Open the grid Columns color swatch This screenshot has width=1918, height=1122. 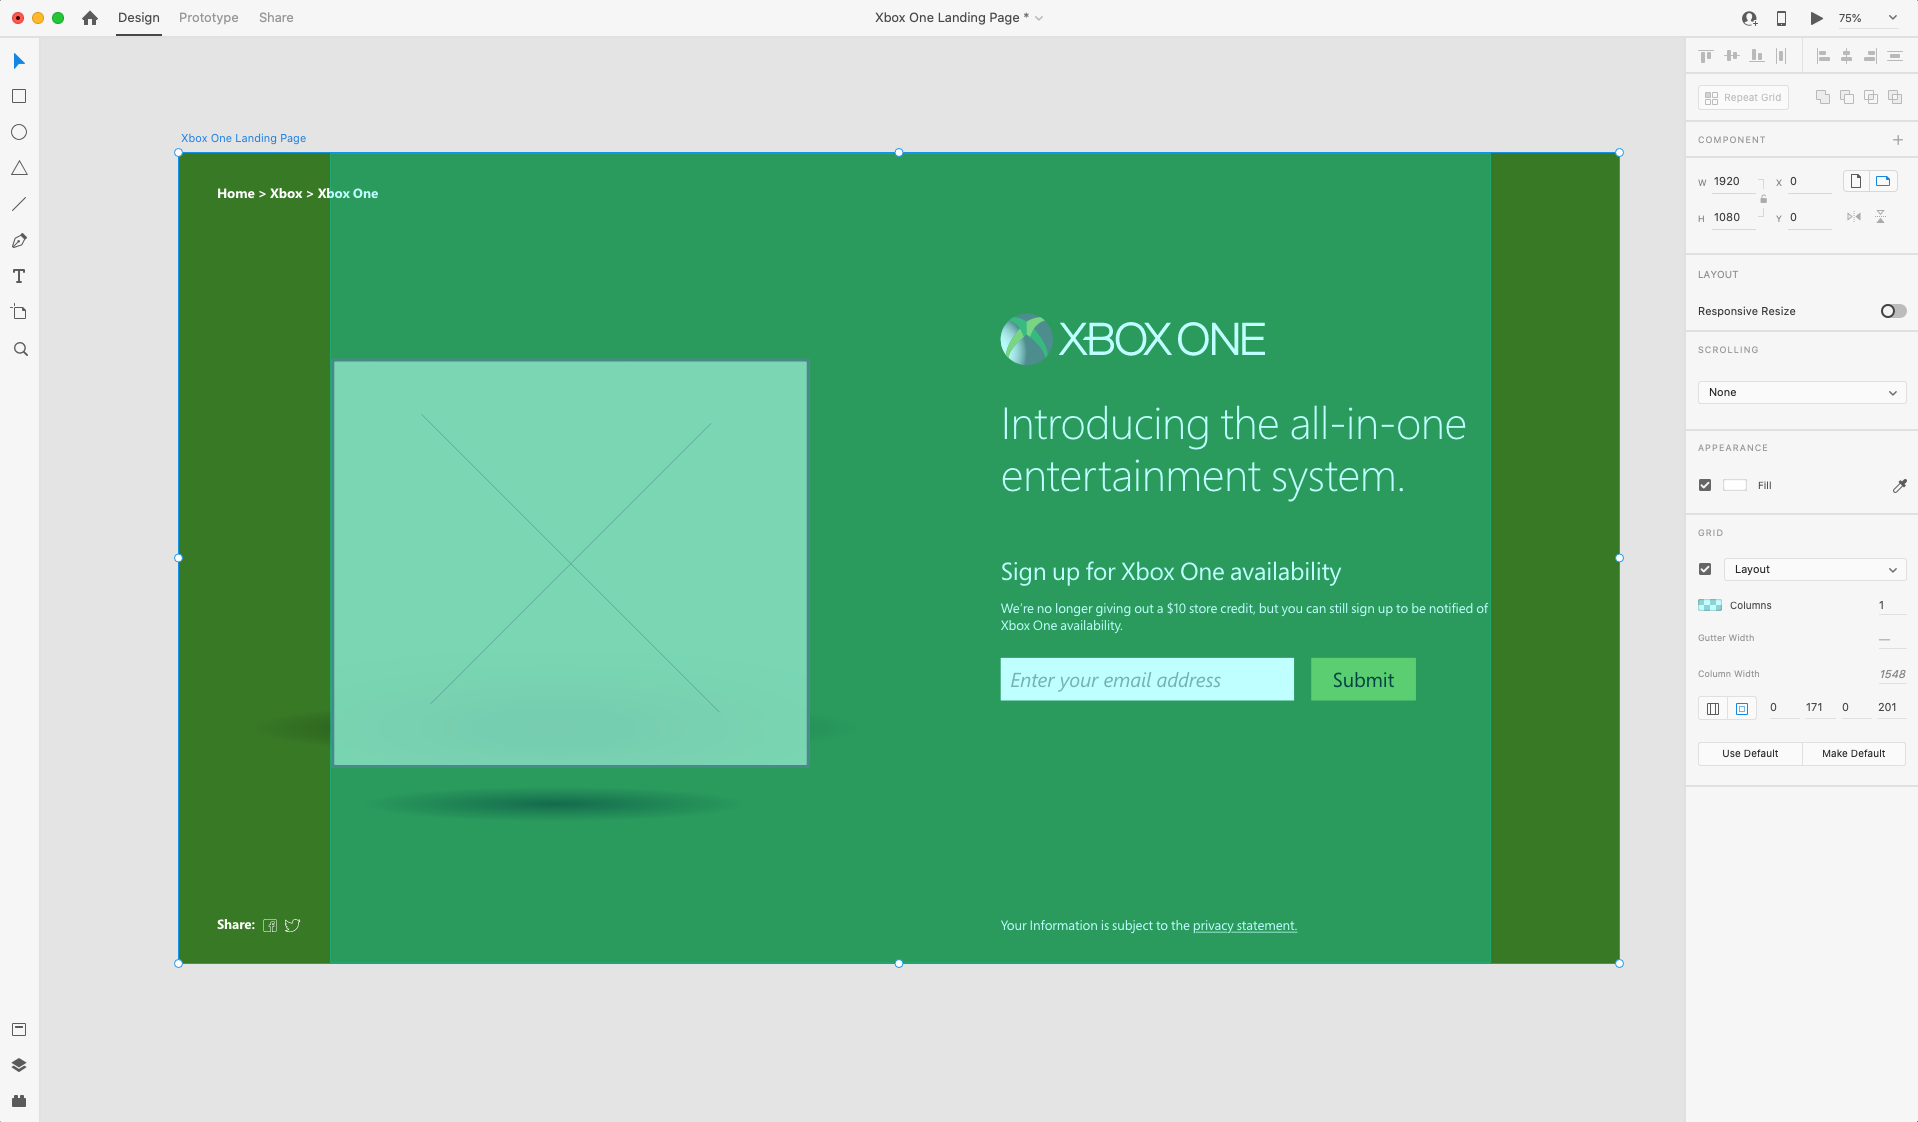click(x=1710, y=605)
